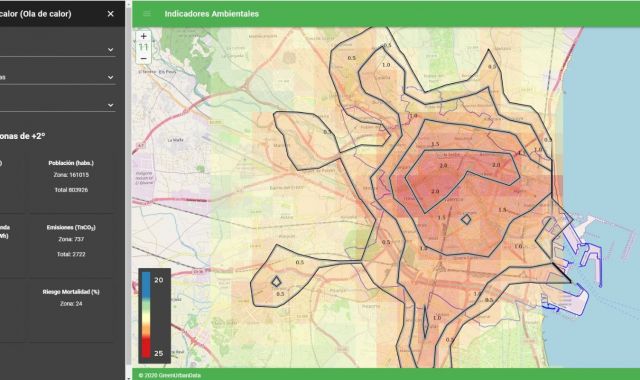Image resolution: width=640 pixels, height=380 pixels.
Task: Click the 'Total: 2722' emissions value
Action: (x=71, y=254)
